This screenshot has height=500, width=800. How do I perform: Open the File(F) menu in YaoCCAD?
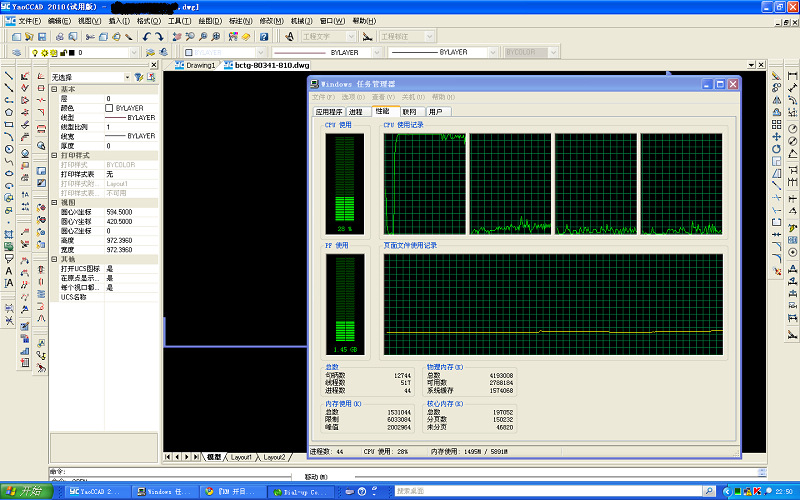click(x=29, y=21)
